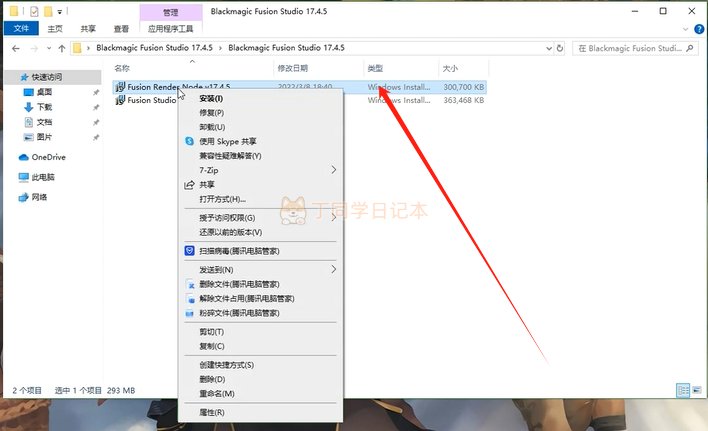The image size is (708, 431).
Task: Click 卸载(U) context menu entry
Action: pyautogui.click(x=212, y=127)
